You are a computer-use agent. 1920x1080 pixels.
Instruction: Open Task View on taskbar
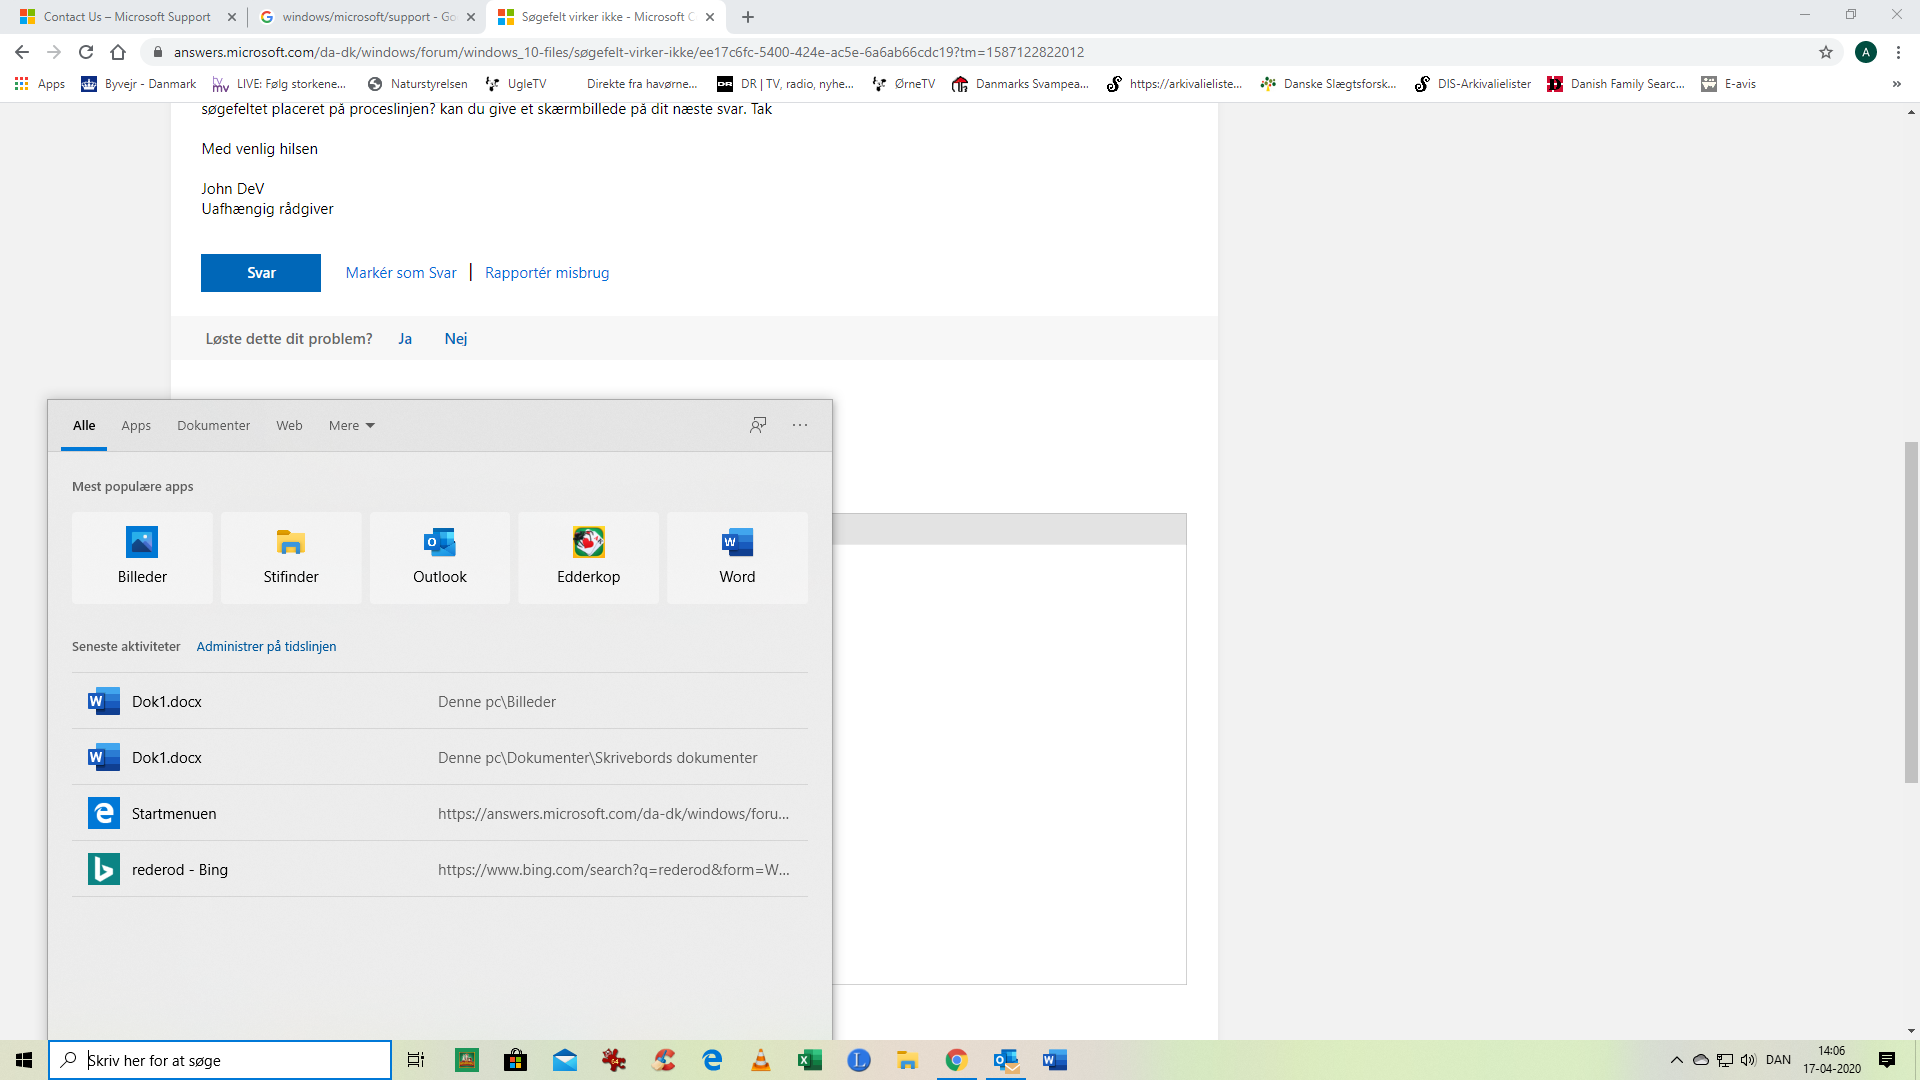(416, 1060)
